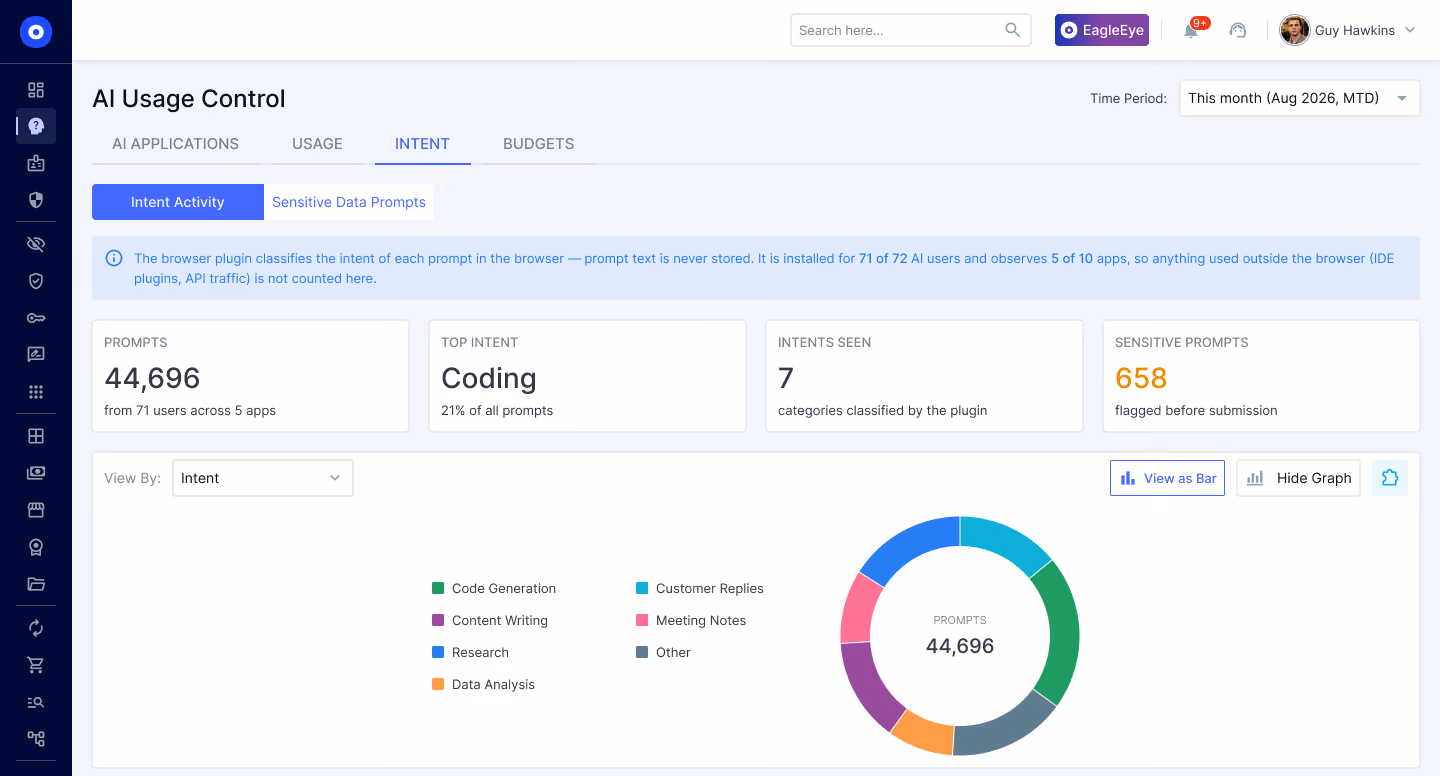Click the pink Meeting Notes donut segment
Image resolution: width=1440 pixels, height=776 pixels.
860,609
